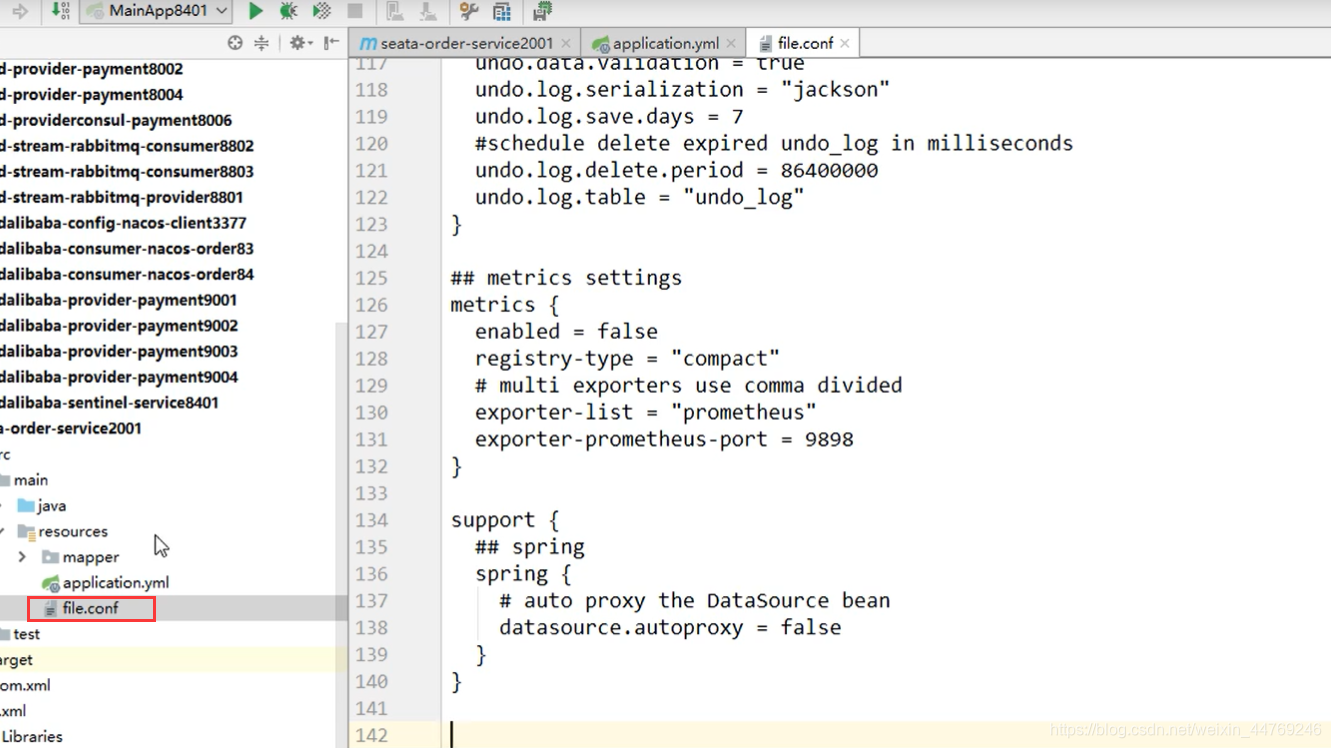Viewport: 1331px width, 748px height.
Task: Select the mapper folder in the tree
Action: pos(91,557)
